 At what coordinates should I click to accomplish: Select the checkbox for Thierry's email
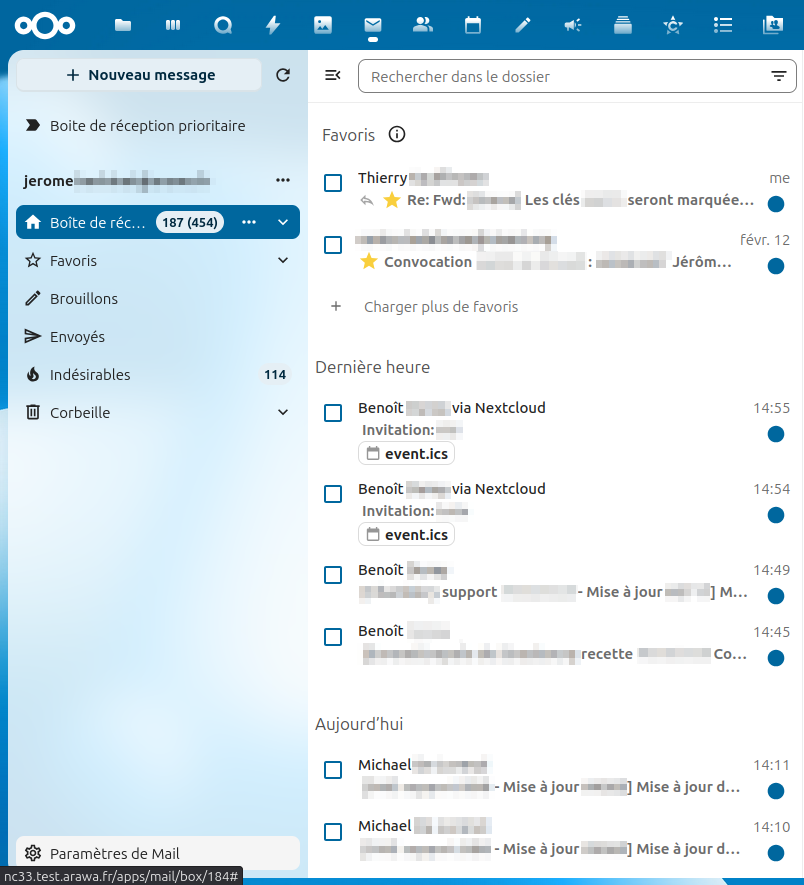[333, 182]
